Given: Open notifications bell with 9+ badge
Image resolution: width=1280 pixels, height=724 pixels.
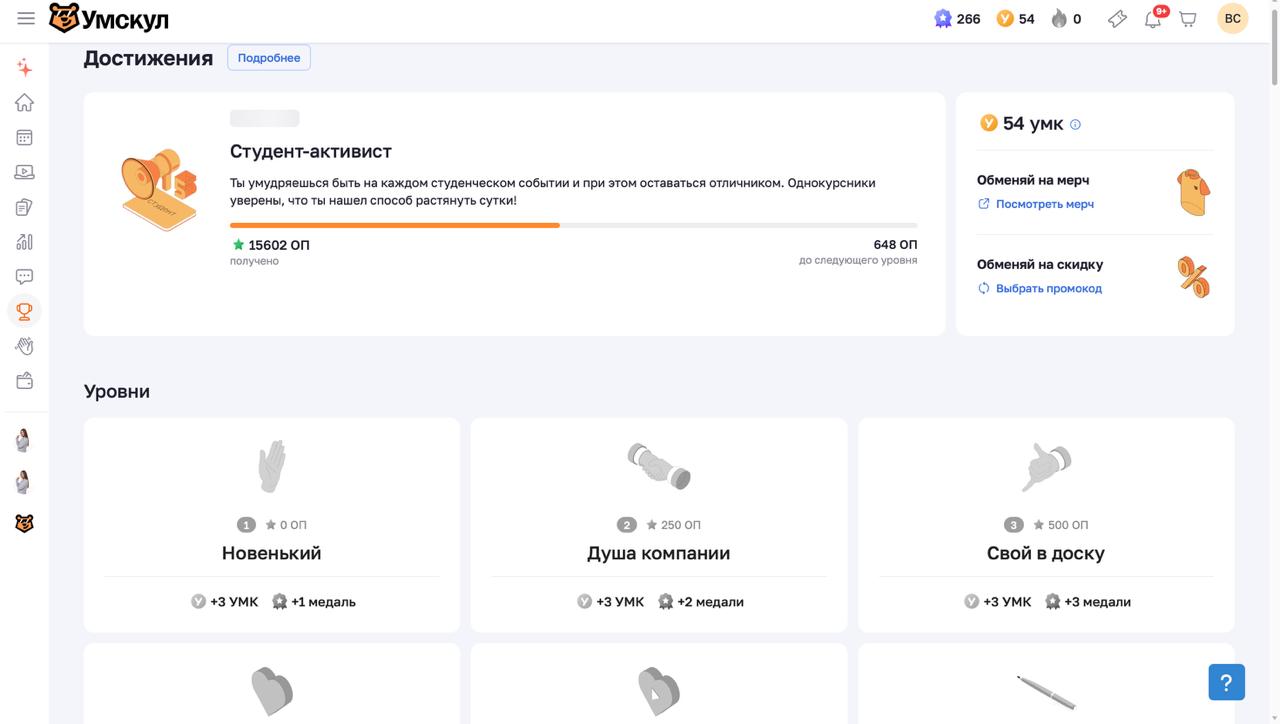Looking at the screenshot, I should click(x=1153, y=19).
